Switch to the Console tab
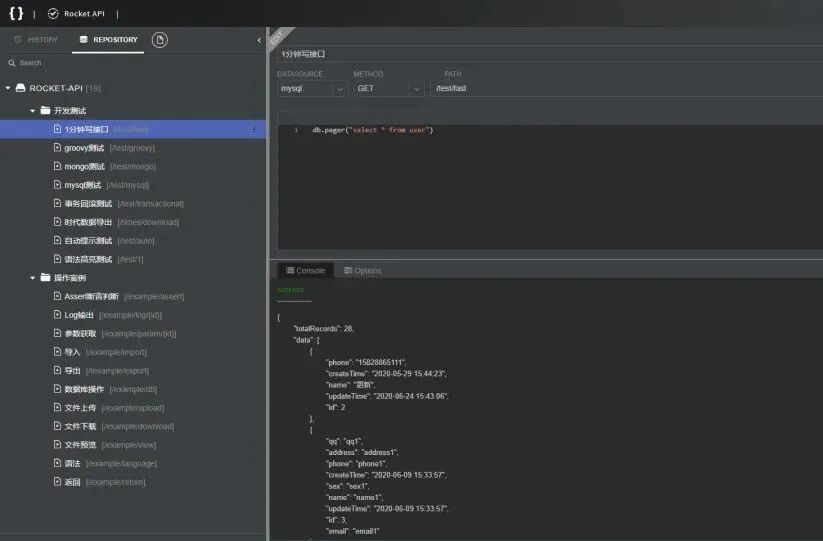Screen dimensions: 823x541 (305, 271)
